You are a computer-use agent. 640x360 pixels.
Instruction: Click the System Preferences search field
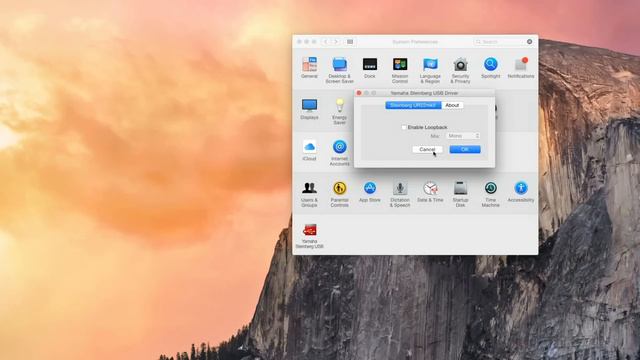point(504,42)
